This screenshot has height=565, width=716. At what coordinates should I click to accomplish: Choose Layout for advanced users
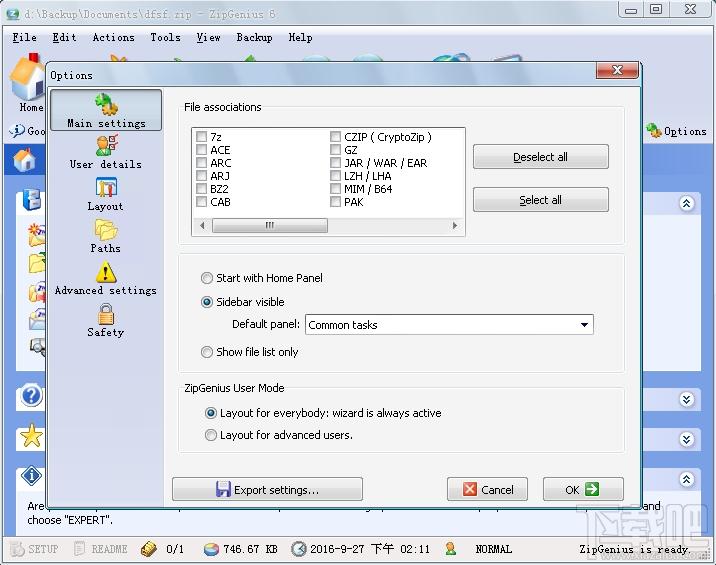[211, 435]
